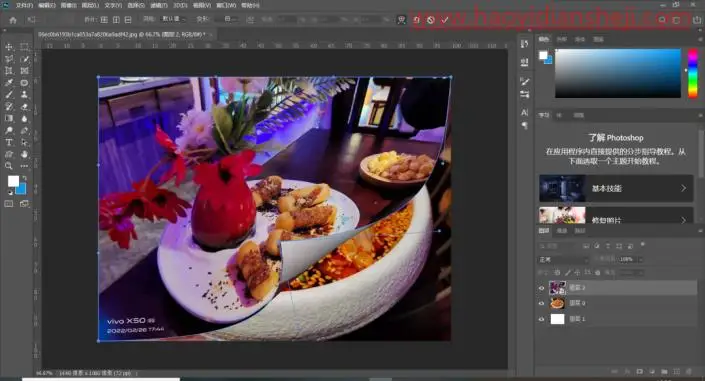Select the Hand tool
705x381 pixels.
pyautogui.click(x=24, y=154)
